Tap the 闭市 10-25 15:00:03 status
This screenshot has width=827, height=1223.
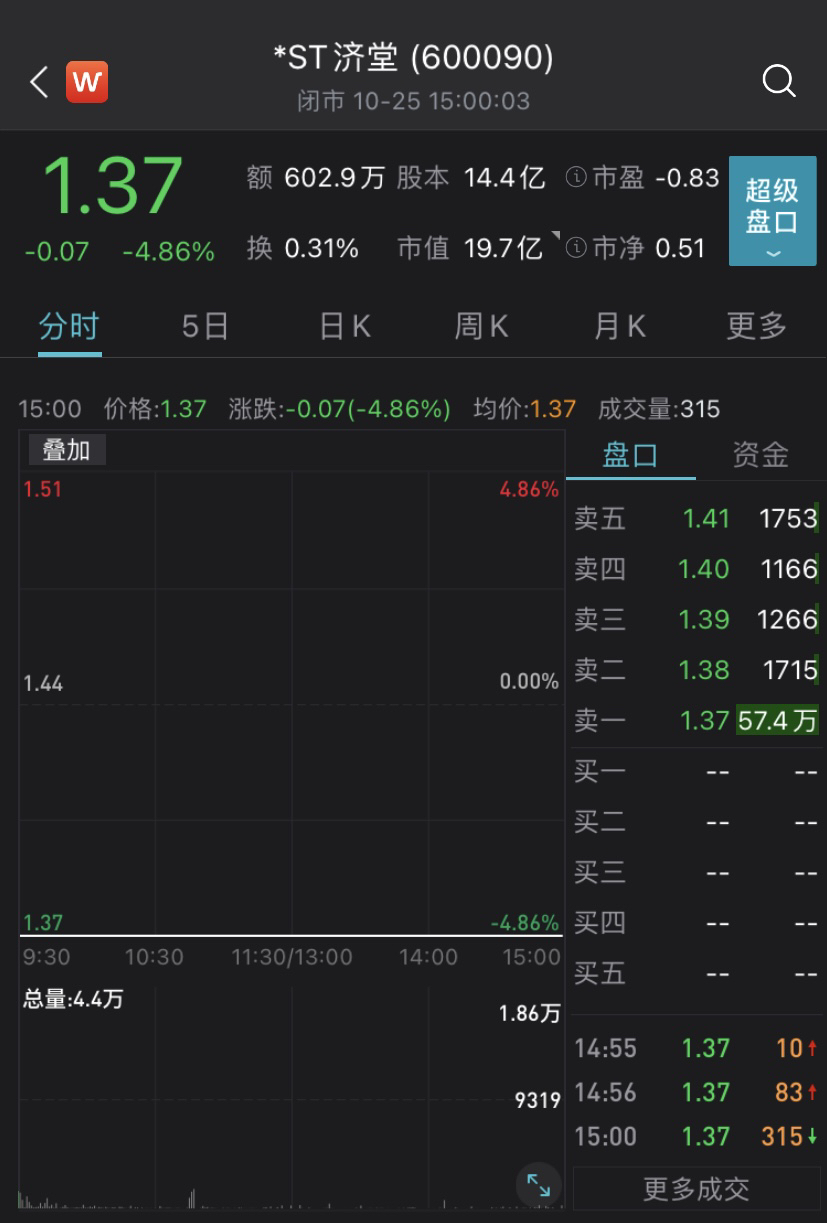(x=413, y=101)
